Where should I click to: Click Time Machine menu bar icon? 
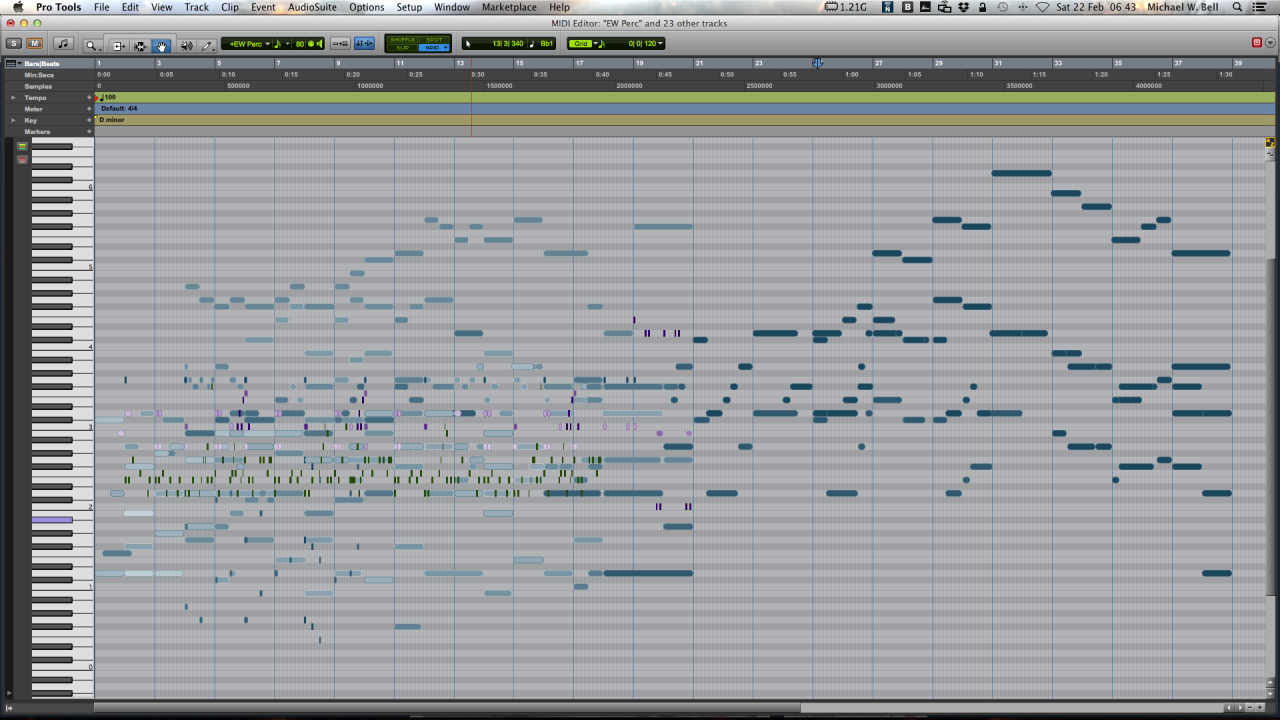(x=1003, y=7)
